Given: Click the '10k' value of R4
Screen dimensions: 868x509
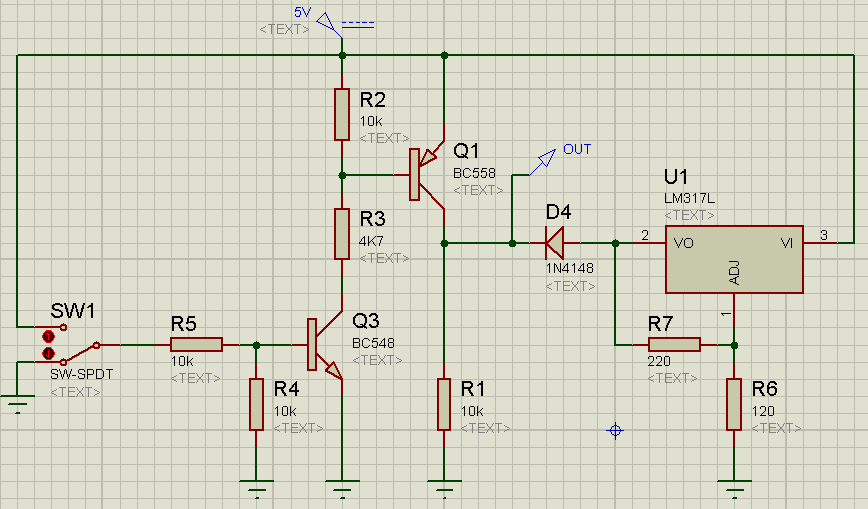Looking at the screenshot, I should (x=285, y=412).
